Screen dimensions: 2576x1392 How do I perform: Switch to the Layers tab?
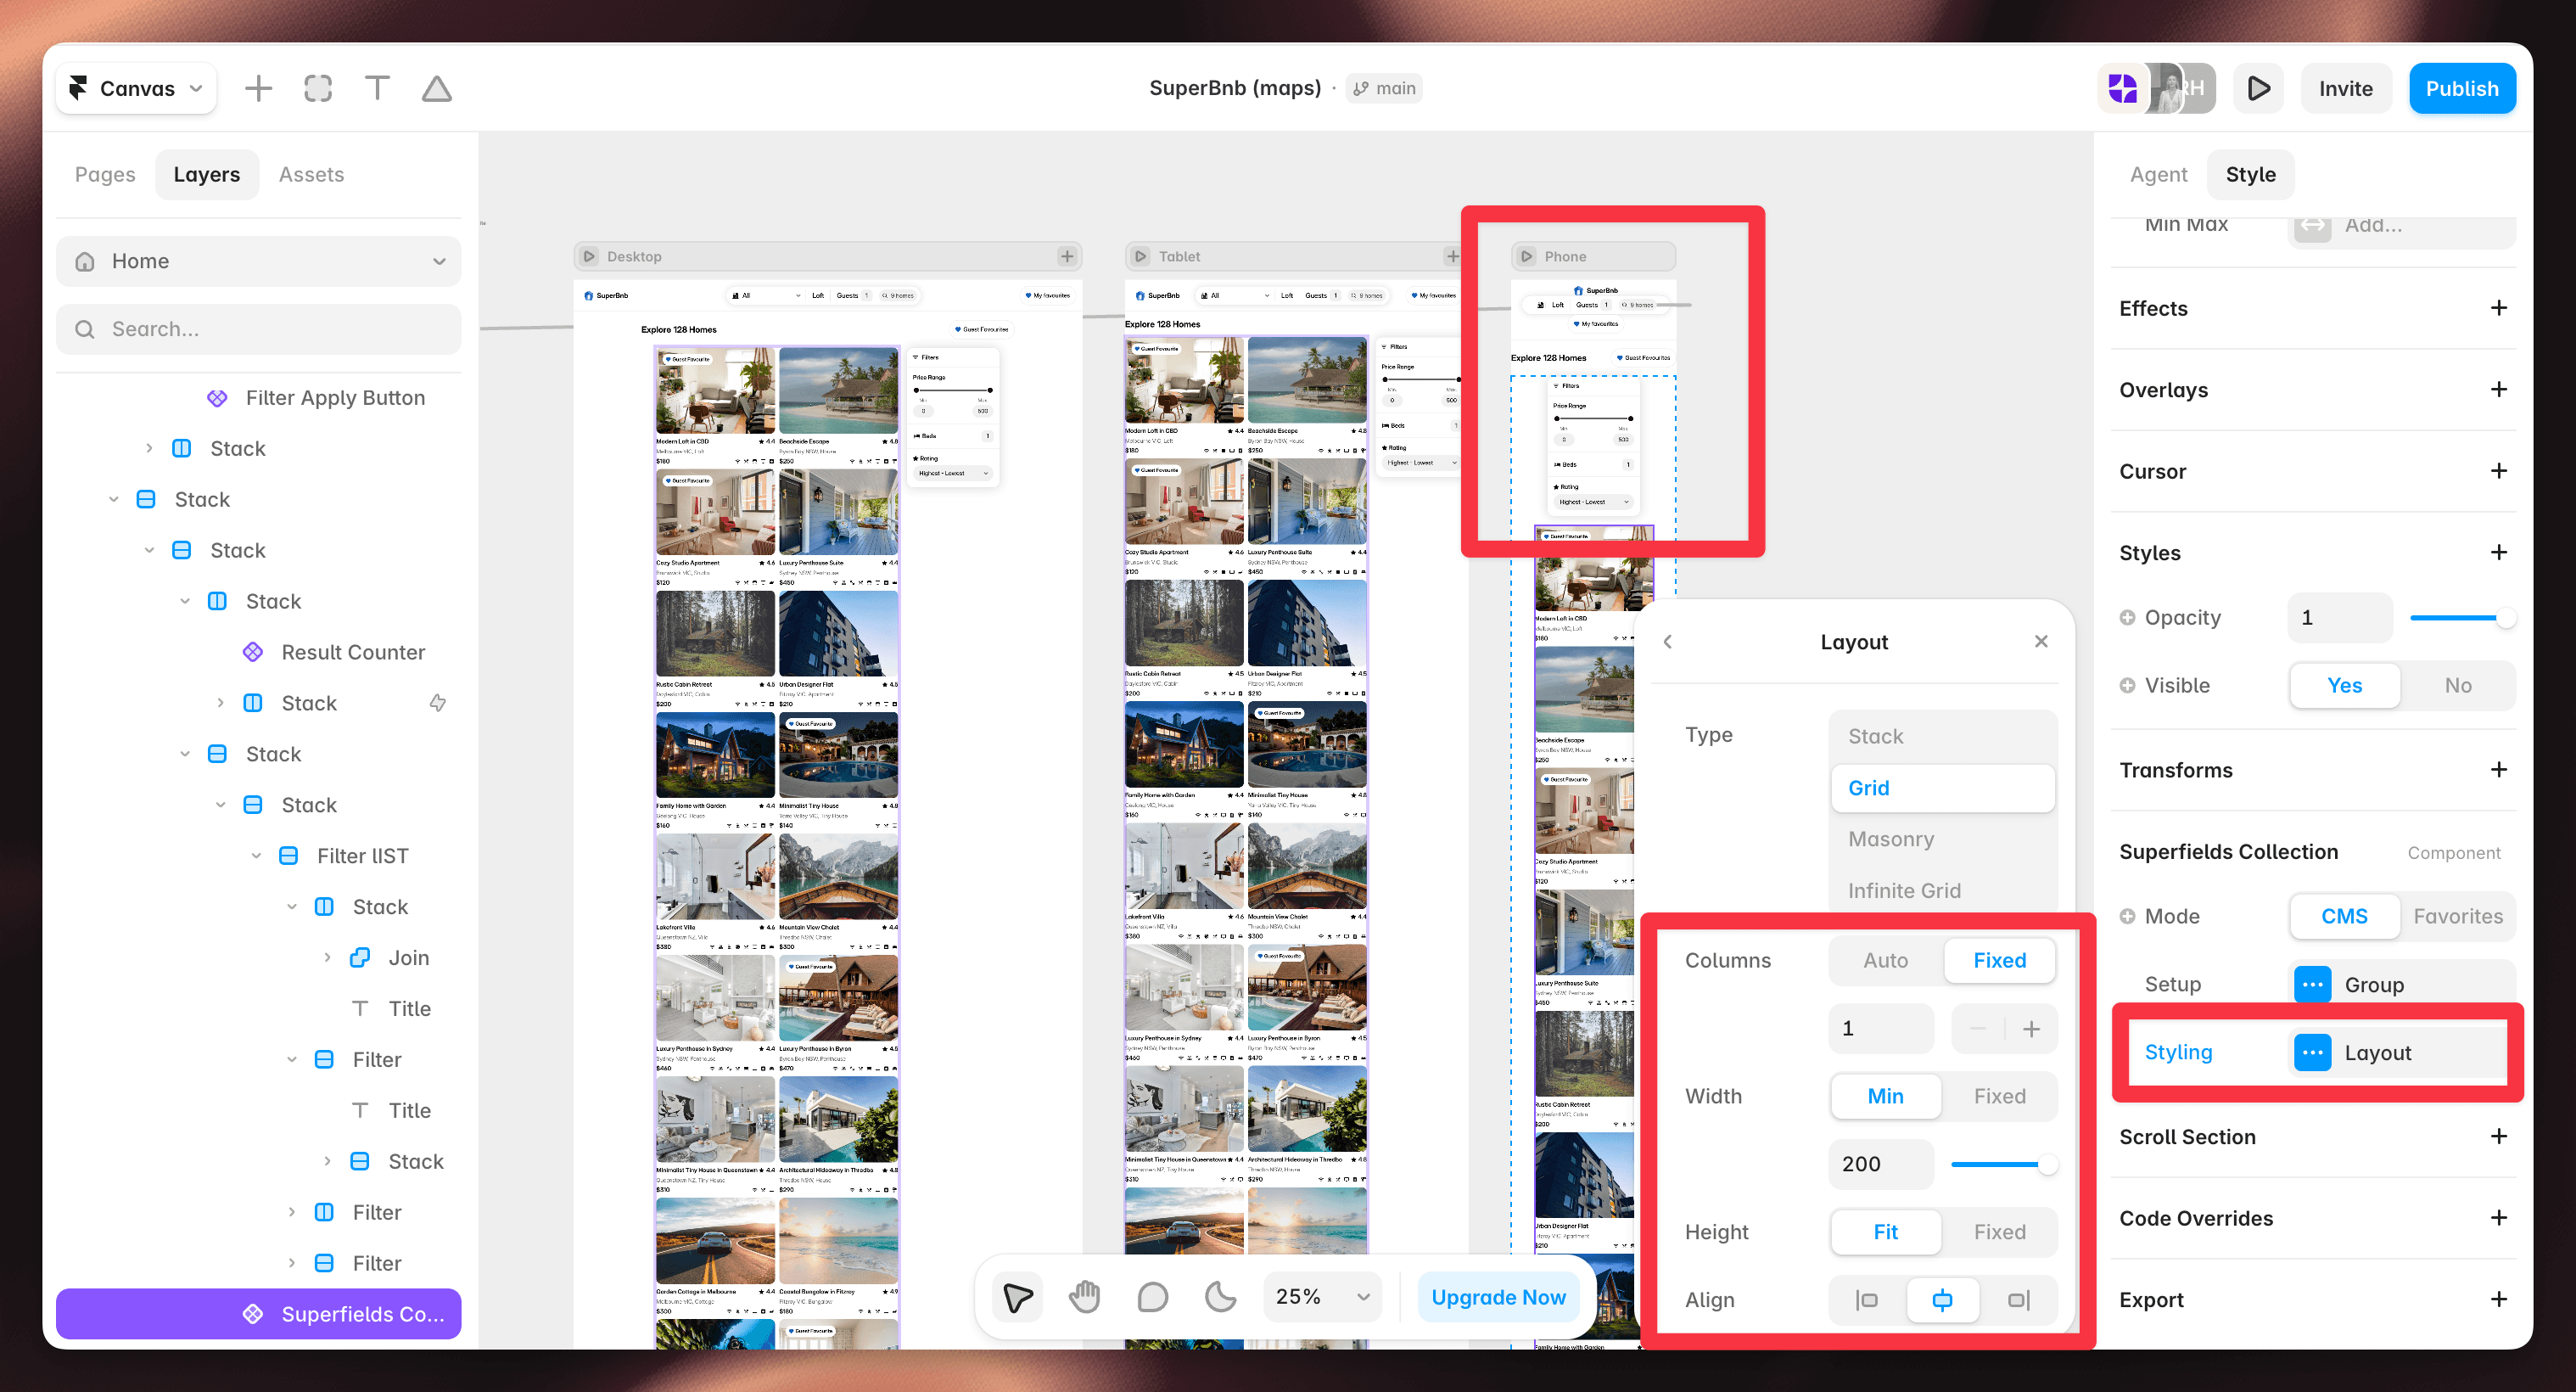point(207,174)
